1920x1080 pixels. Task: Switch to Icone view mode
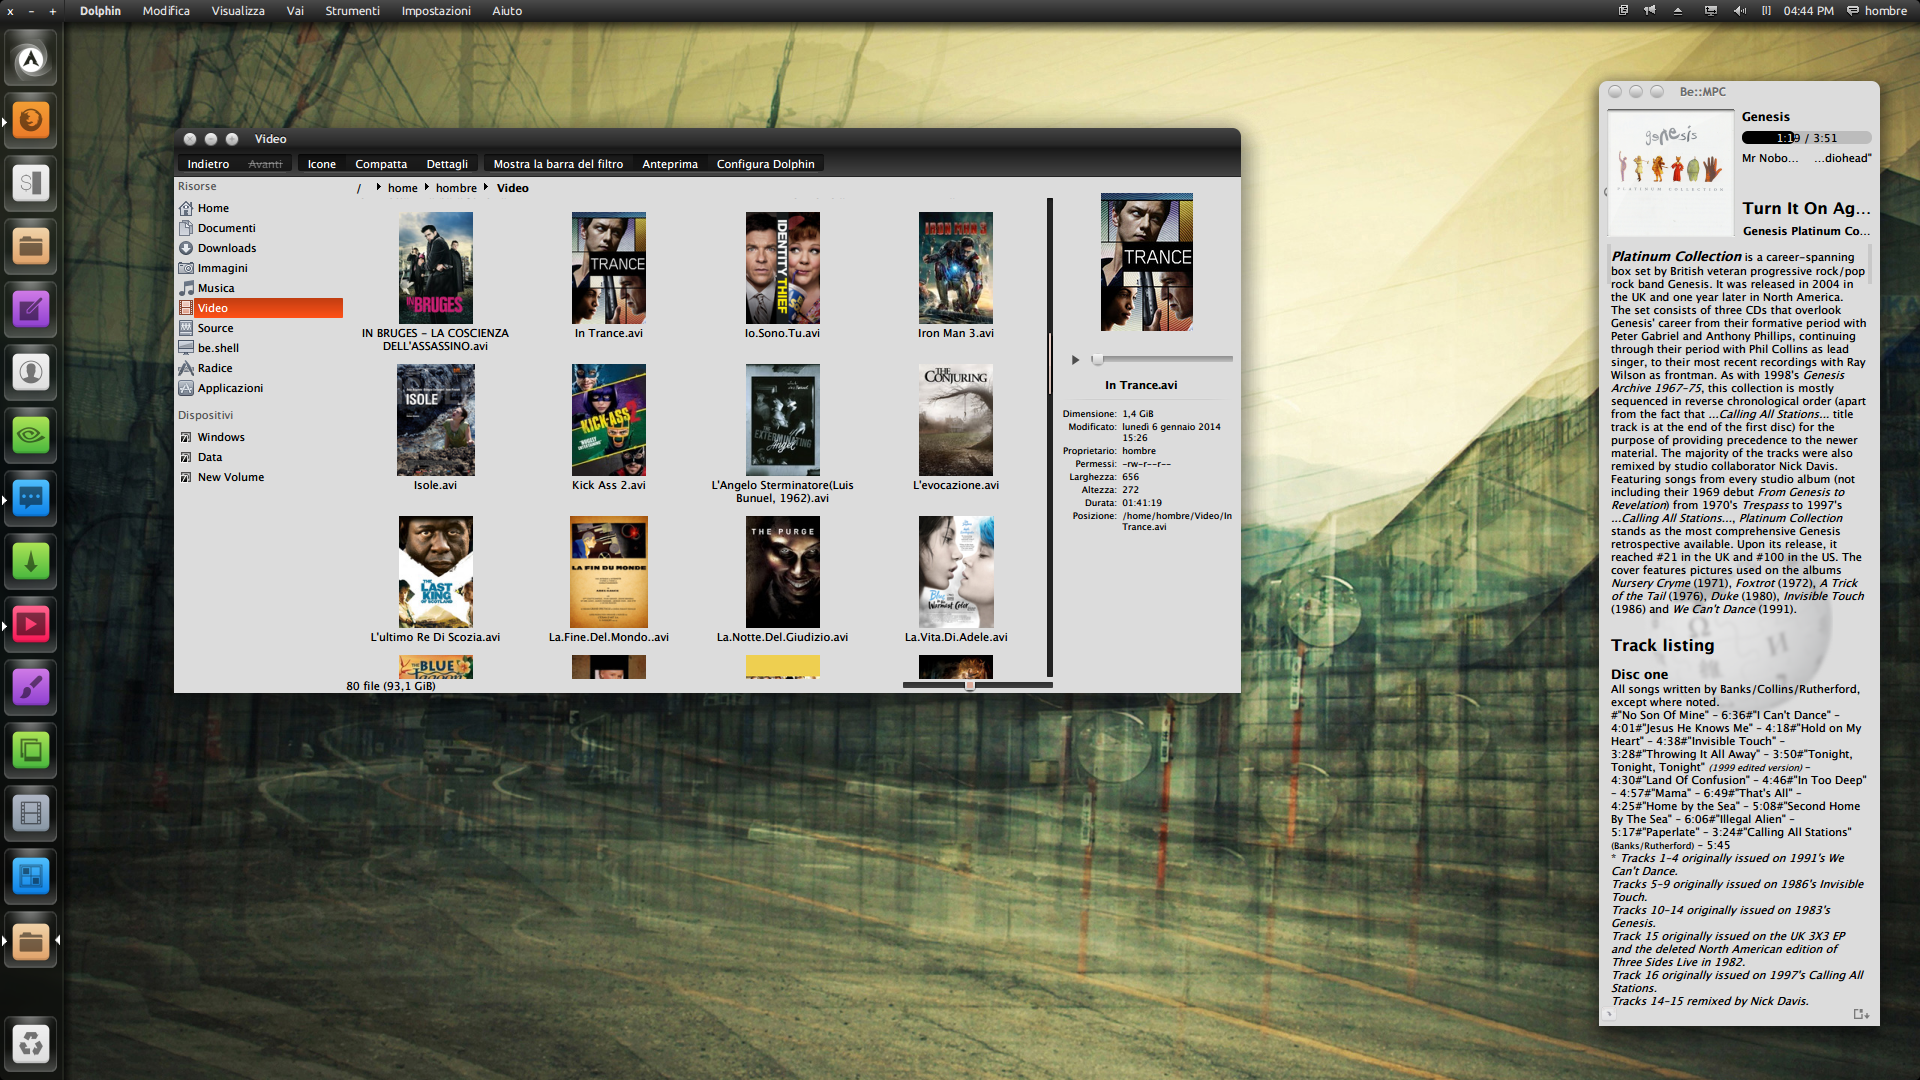(321, 164)
